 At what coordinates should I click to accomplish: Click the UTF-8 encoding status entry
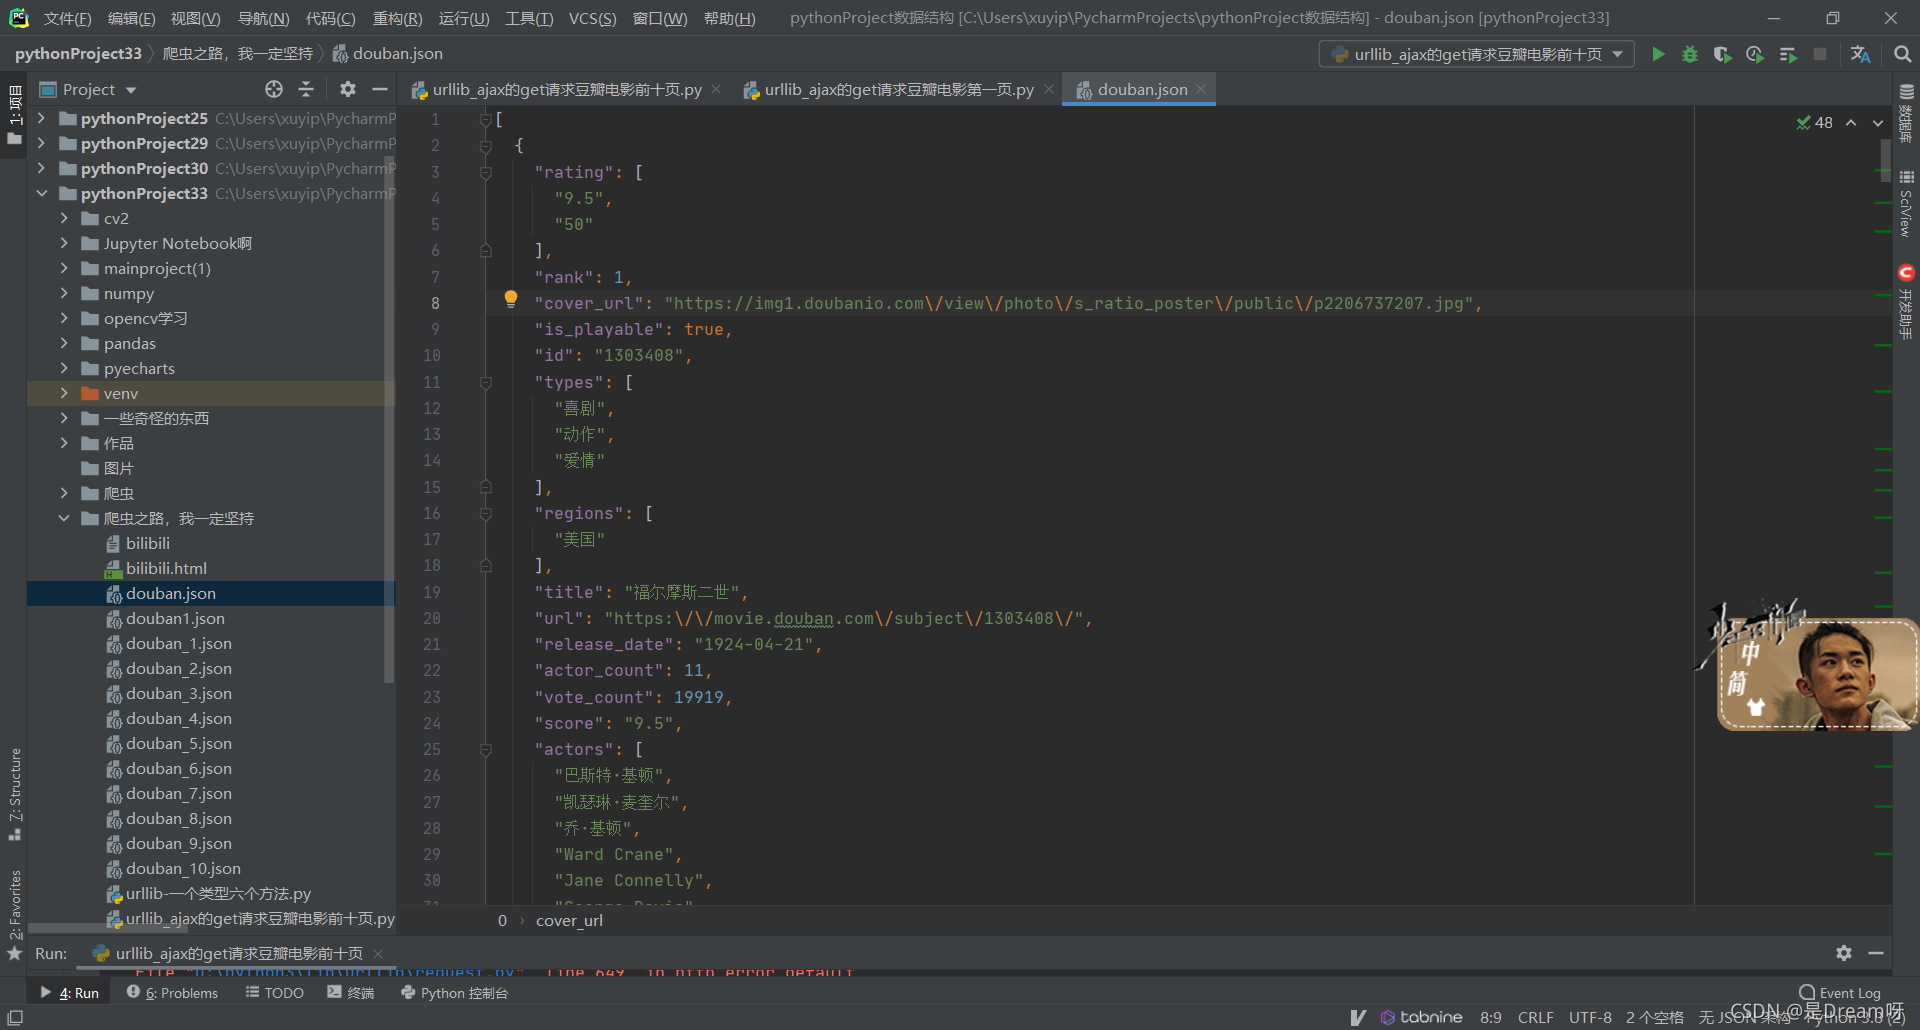point(1590,1017)
